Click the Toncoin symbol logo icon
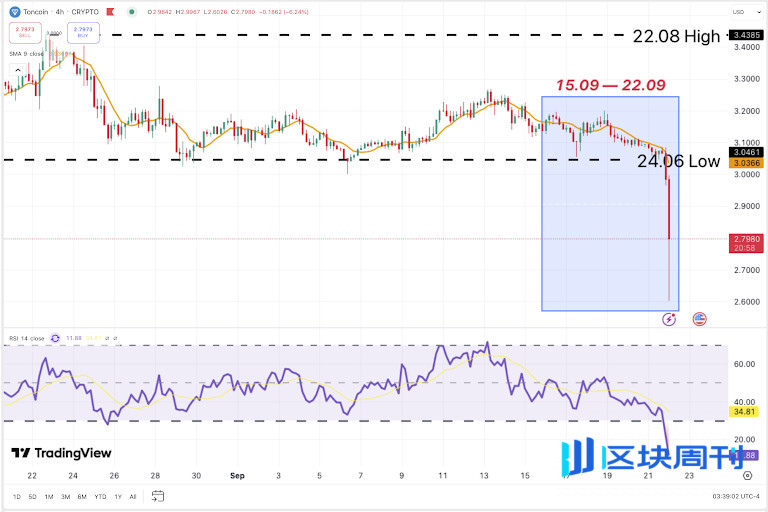This screenshot has height=512, width=768. tap(15, 12)
